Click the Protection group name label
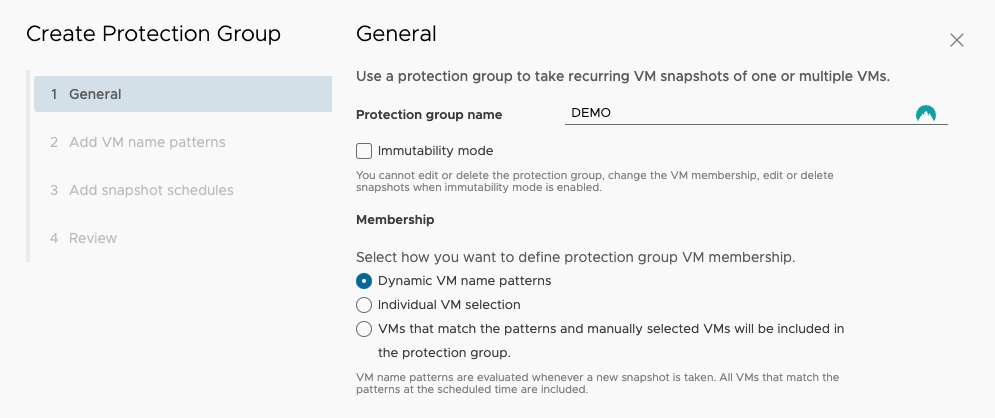The height and width of the screenshot is (418, 995). pos(429,115)
